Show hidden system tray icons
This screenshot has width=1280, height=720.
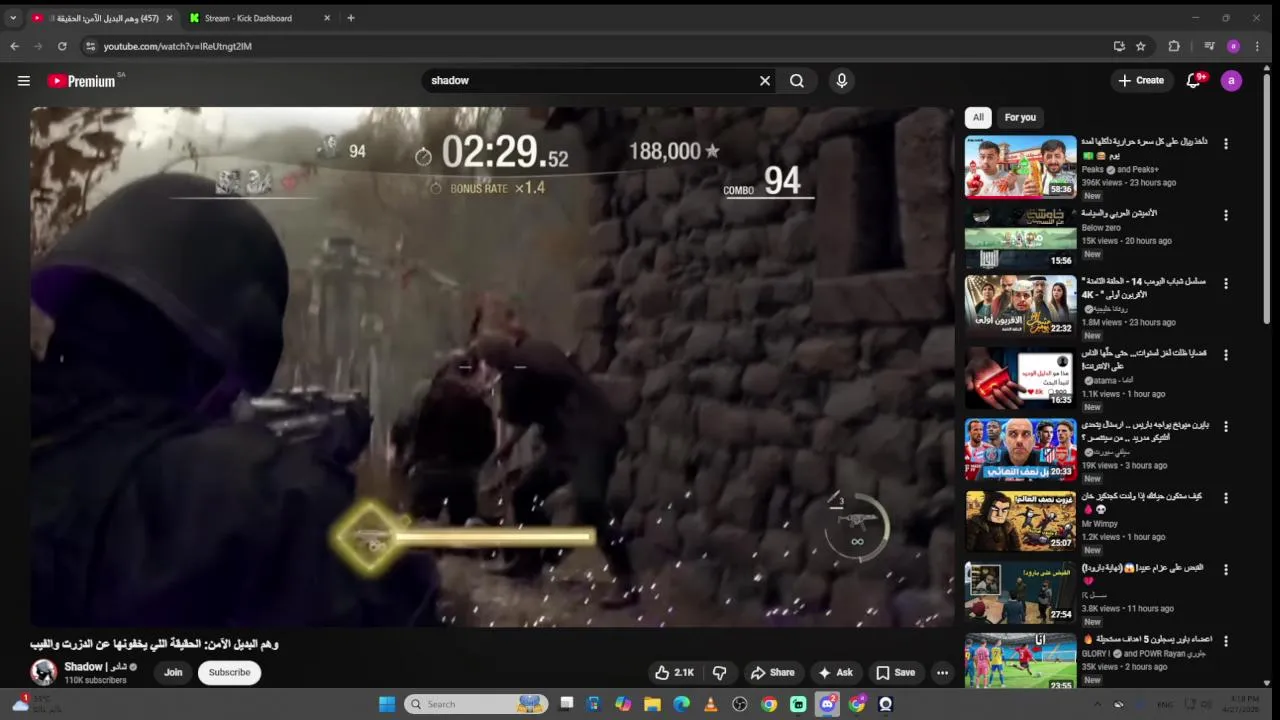tap(1097, 704)
